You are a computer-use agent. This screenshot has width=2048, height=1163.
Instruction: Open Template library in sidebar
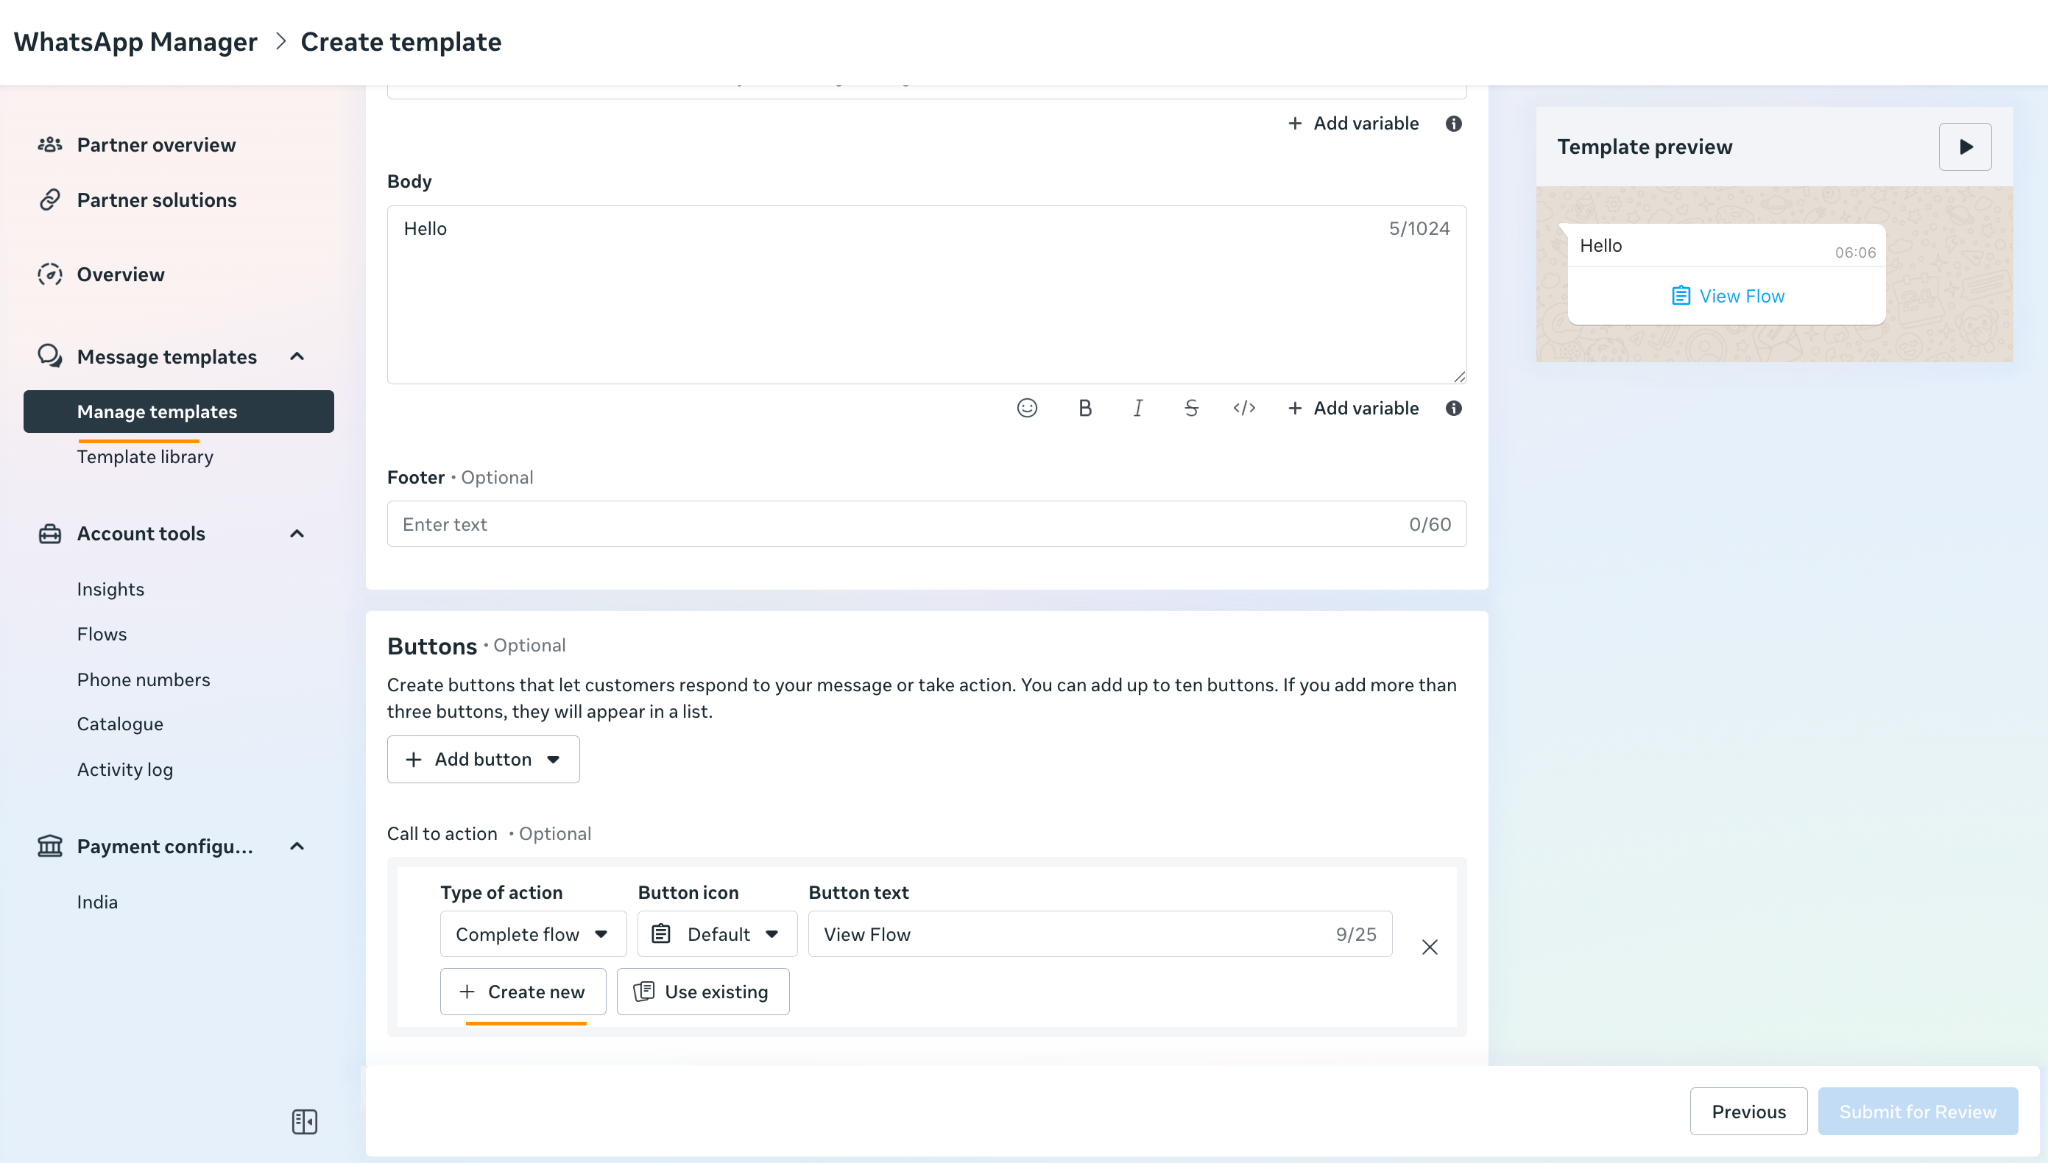click(x=145, y=457)
